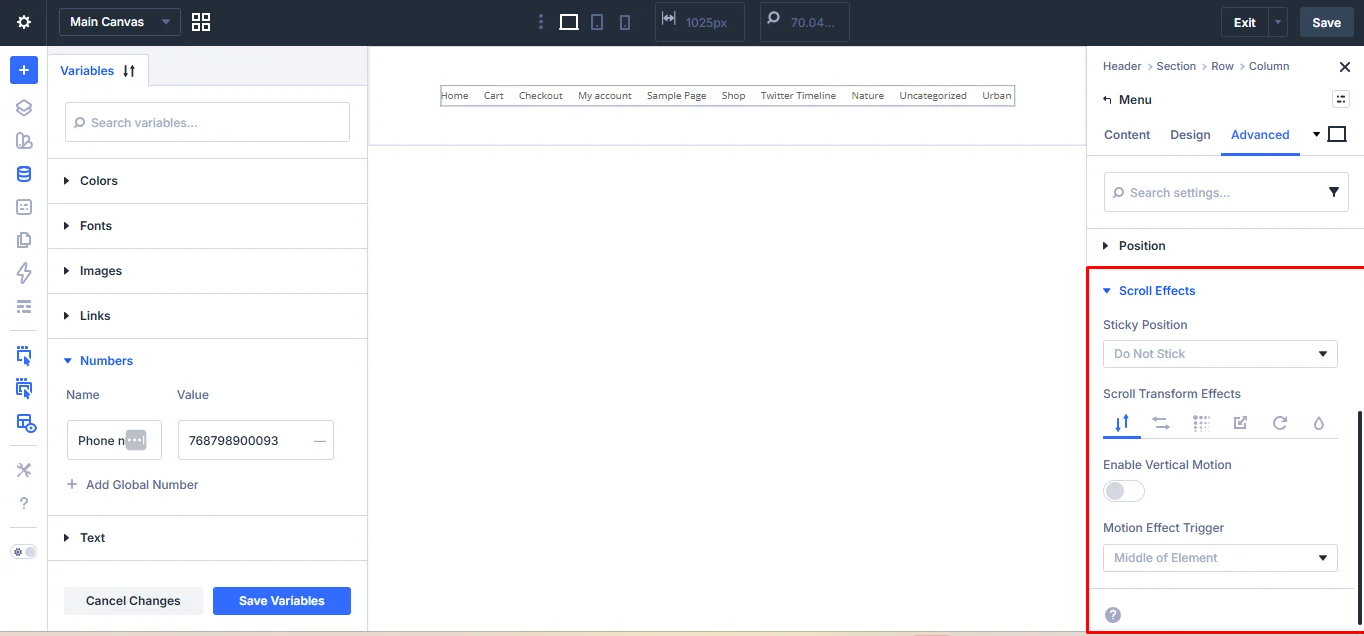The image size is (1364, 636).
Task: Click the lightning bolt sidebar icon
Action: (24, 273)
